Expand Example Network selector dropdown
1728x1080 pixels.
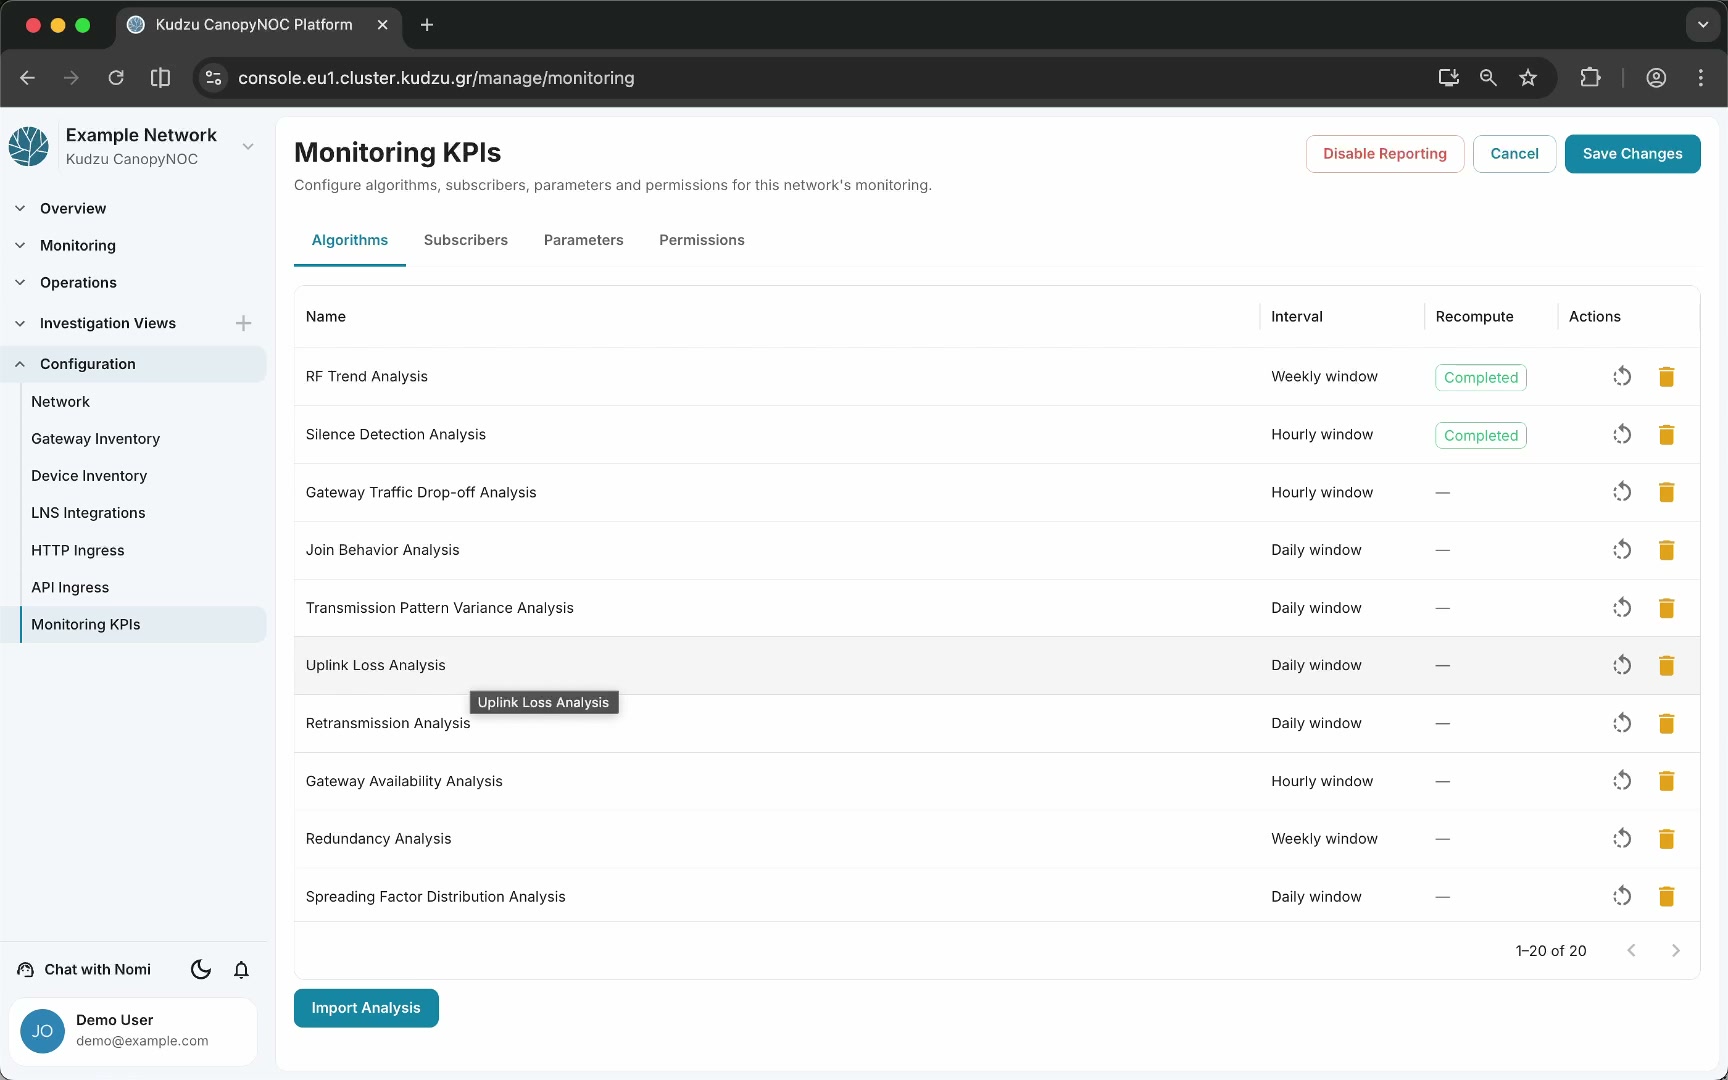pos(248,147)
